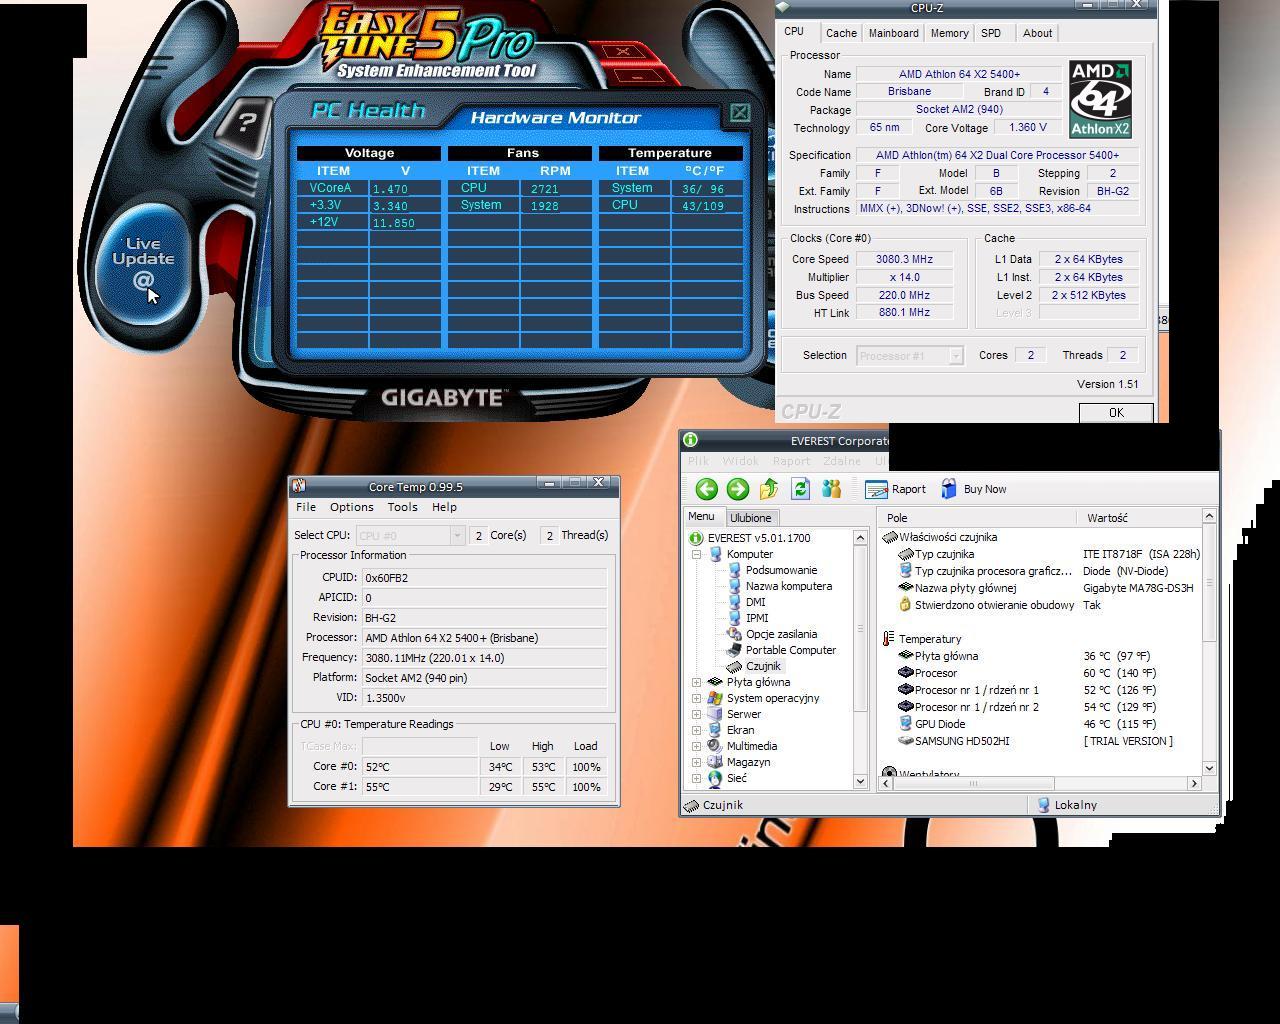Switch to the Ulubione tab in EVEREST
The height and width of the screenshot is (1024, 1280).
coord(750,518)
